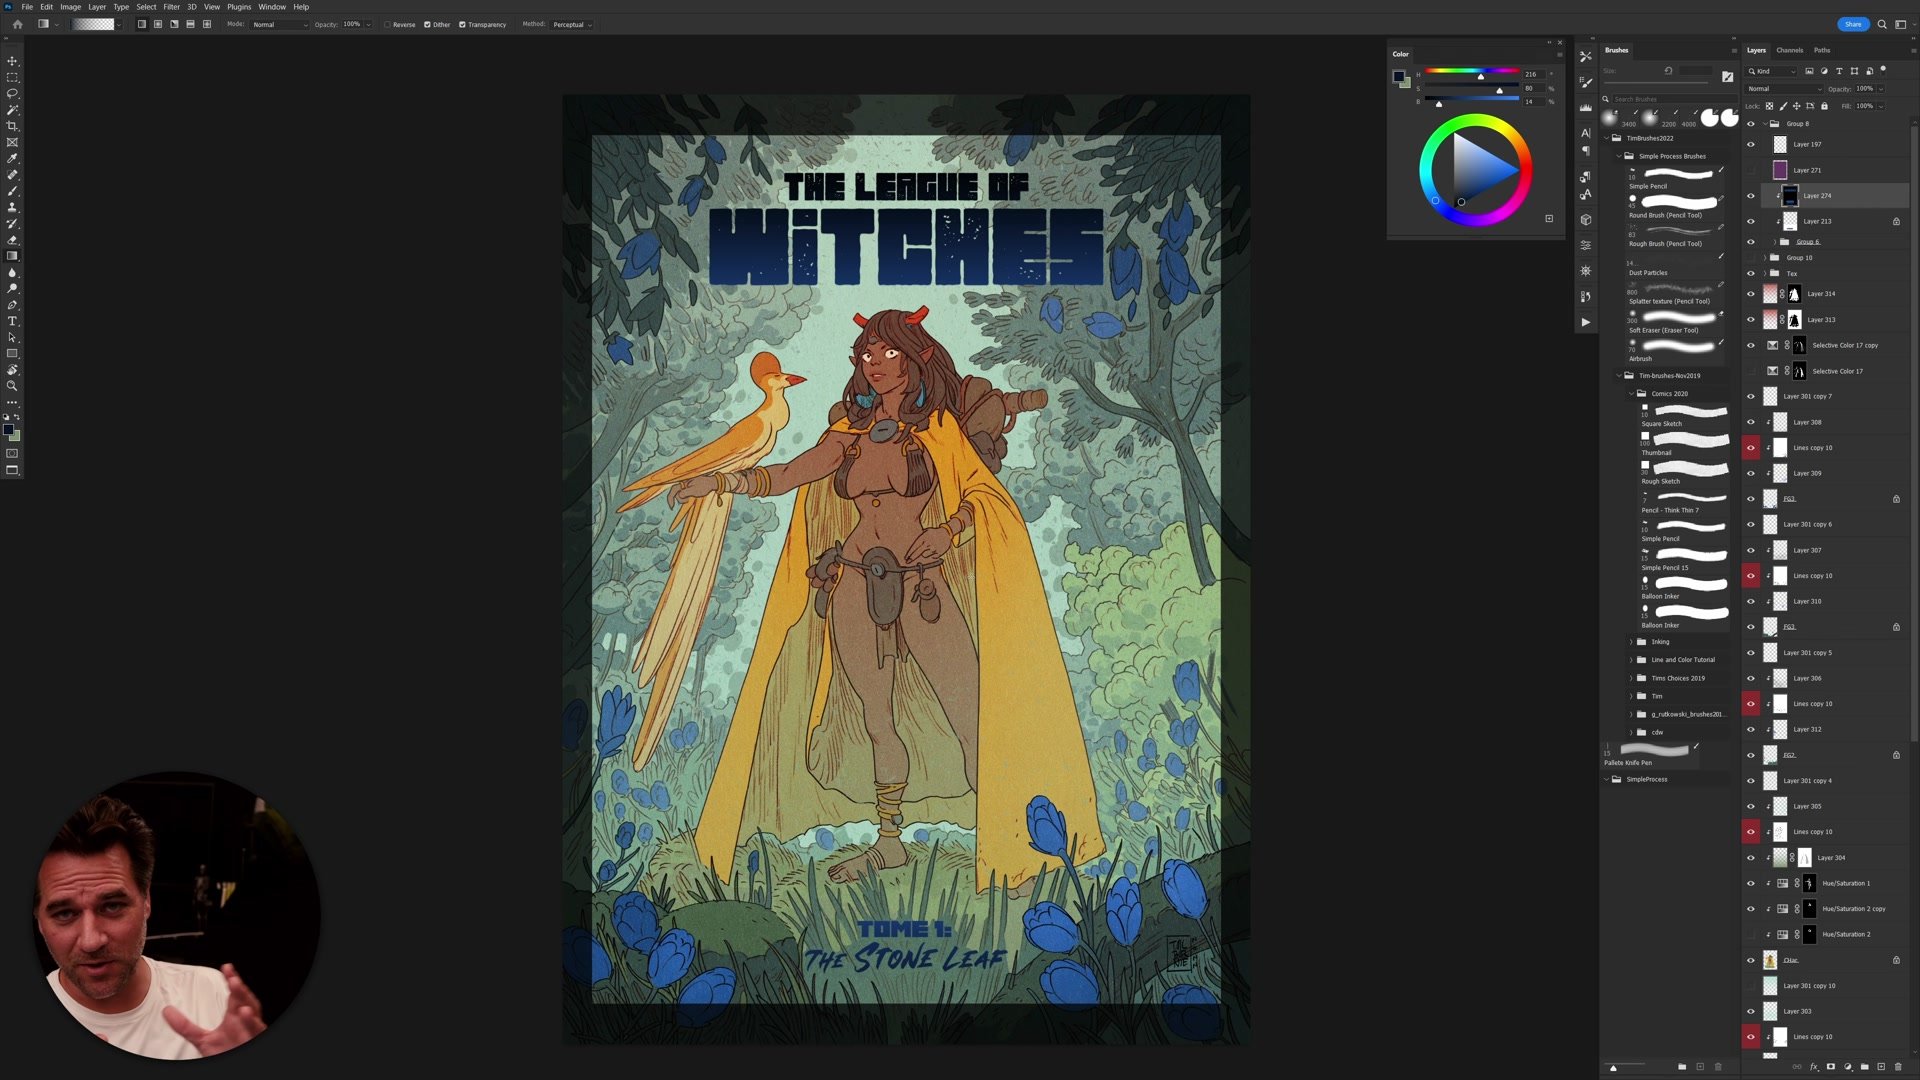Open the Filter menu
The image size is (1920, 1080).
coord(171,7)
